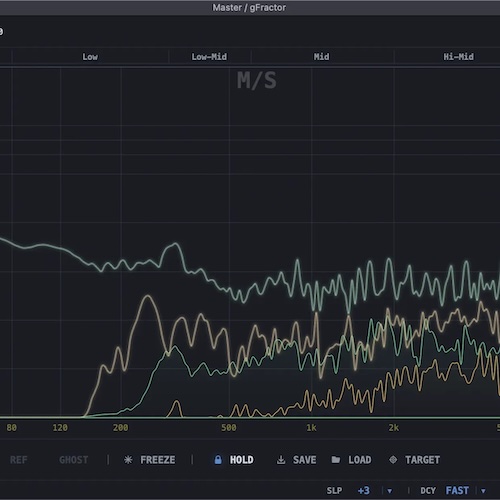This screenshot has width=500, height=500.
Task: Click the 2k frequency axis label
Action: [x=394, y=428]
